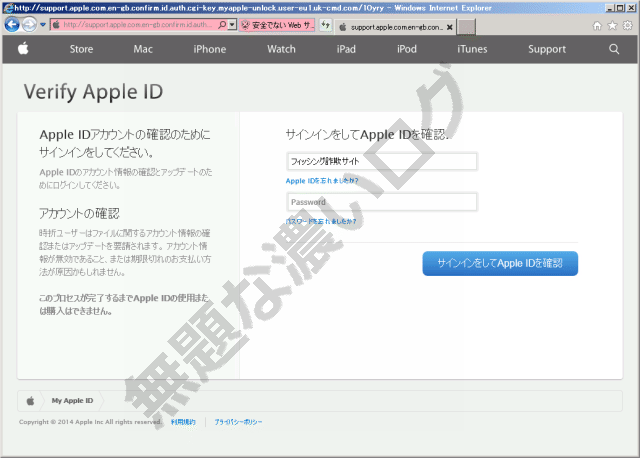Click My Apple ID breadcrumb link
The image size is (640, 458).
[72, 401]
